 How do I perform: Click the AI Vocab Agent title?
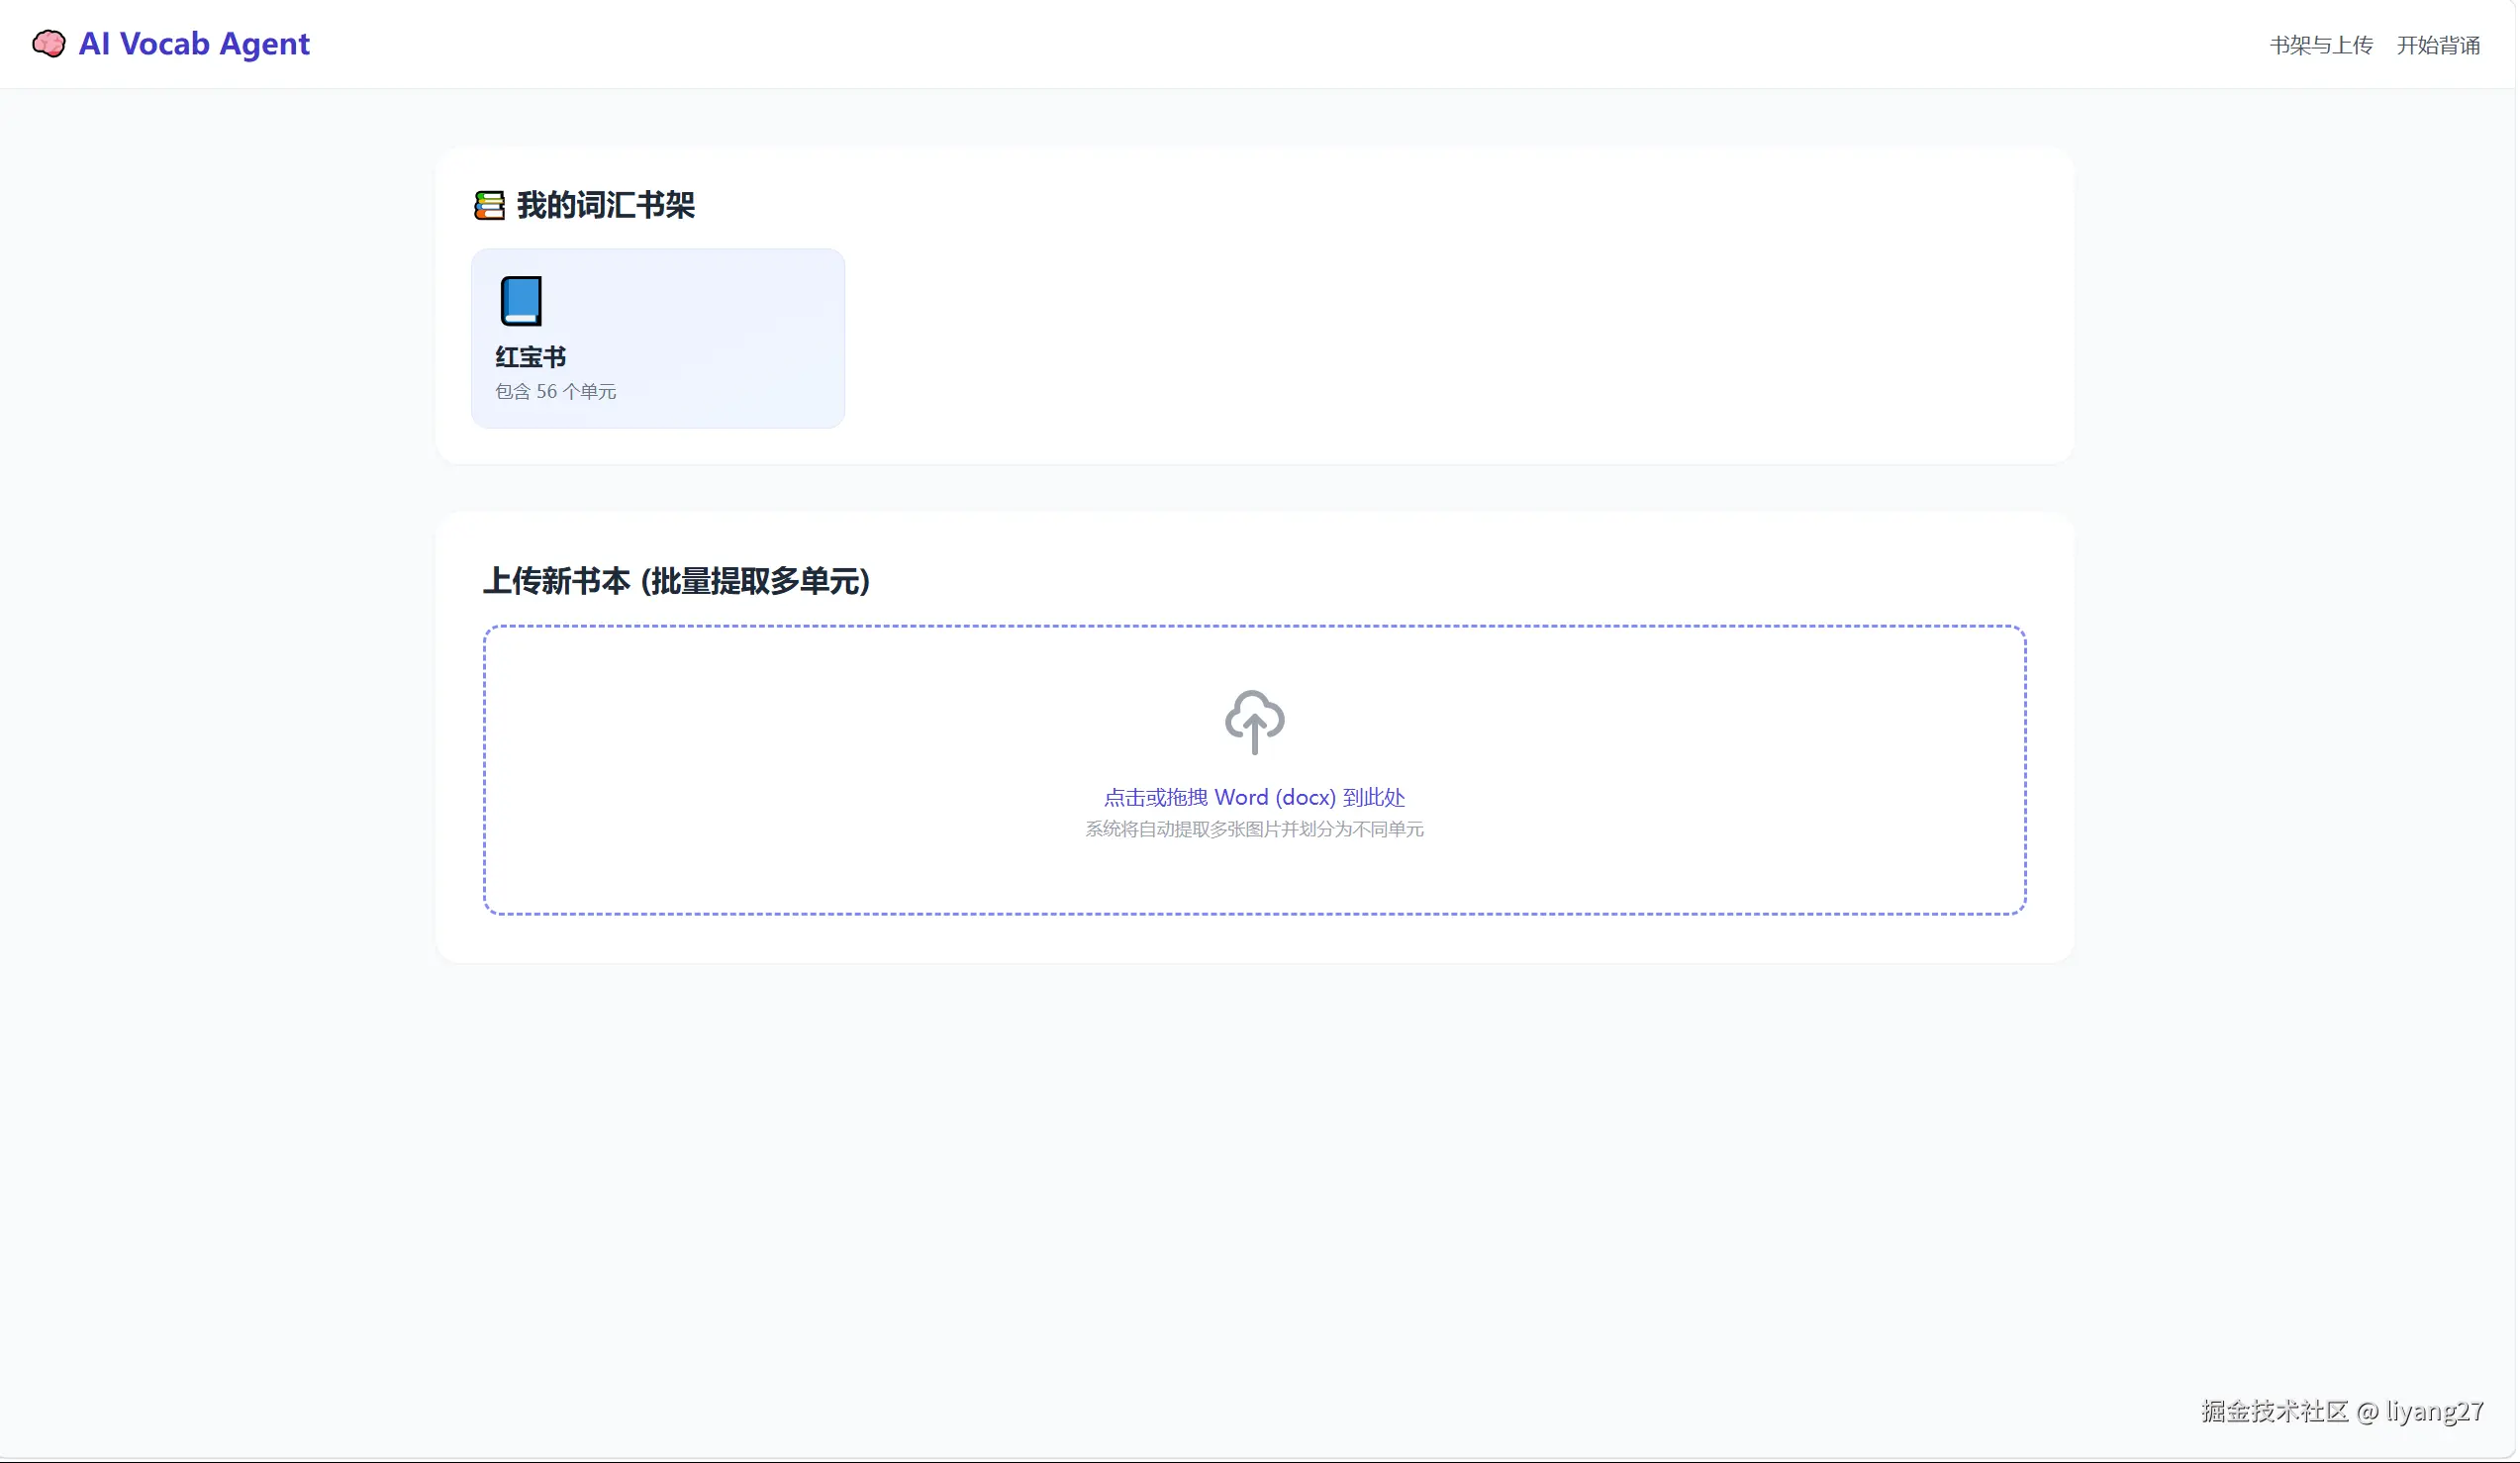[194, 44]
